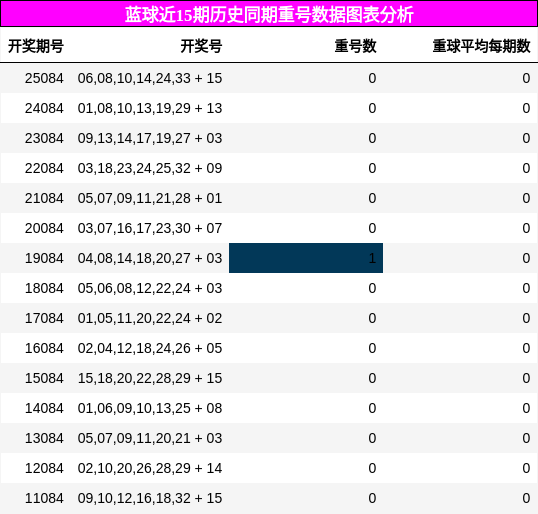
Task: Click draw numbers 06,08,10,14,24,33 + 15
Action: click(x=150, y=78)
